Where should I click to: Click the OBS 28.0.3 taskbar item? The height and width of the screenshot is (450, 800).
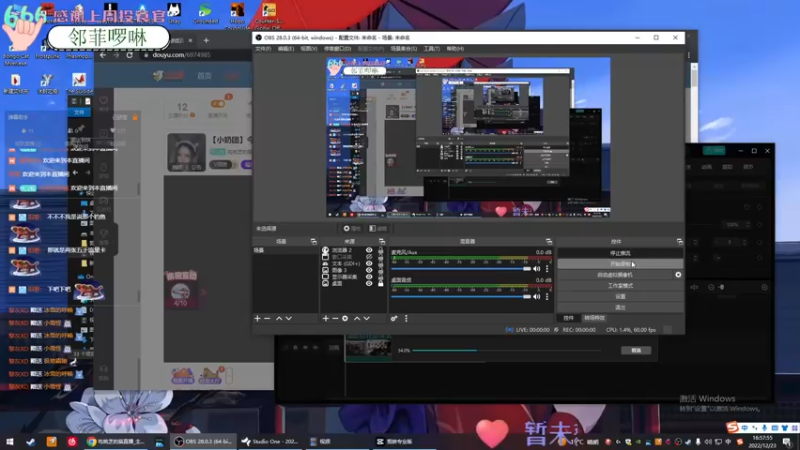click(x=203, y=441)
